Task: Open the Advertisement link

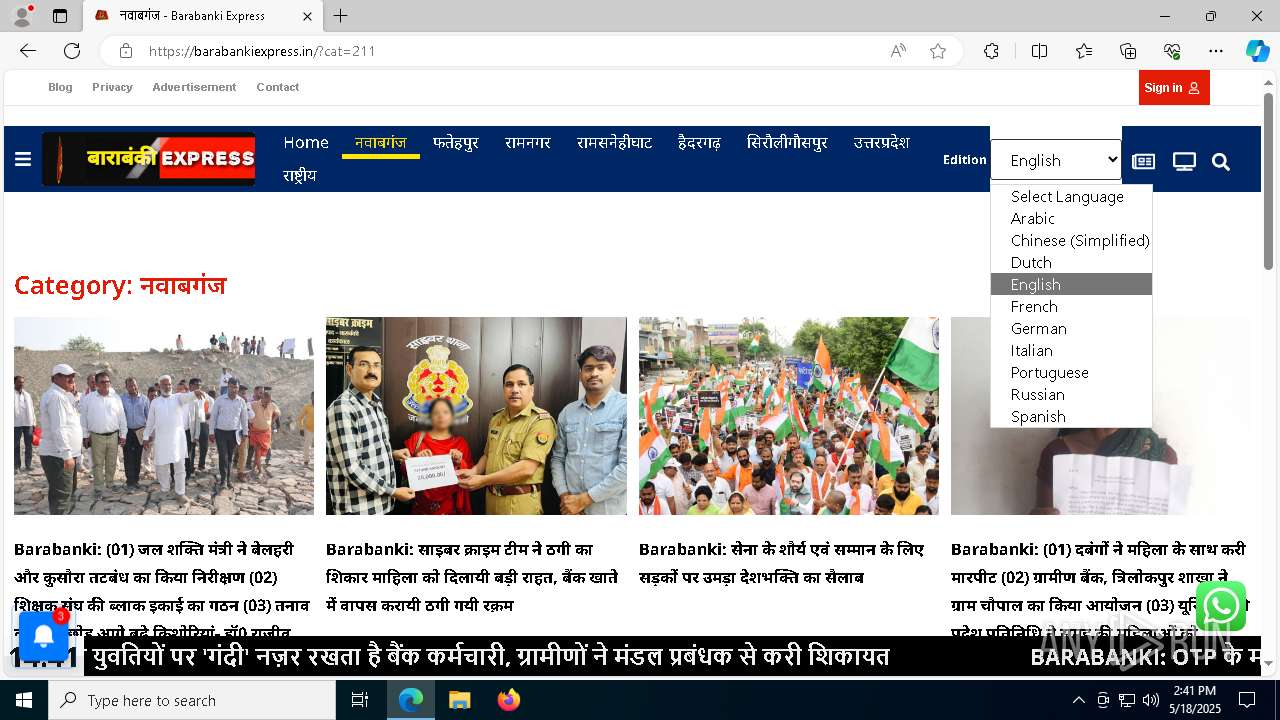Action: [194, 87]
